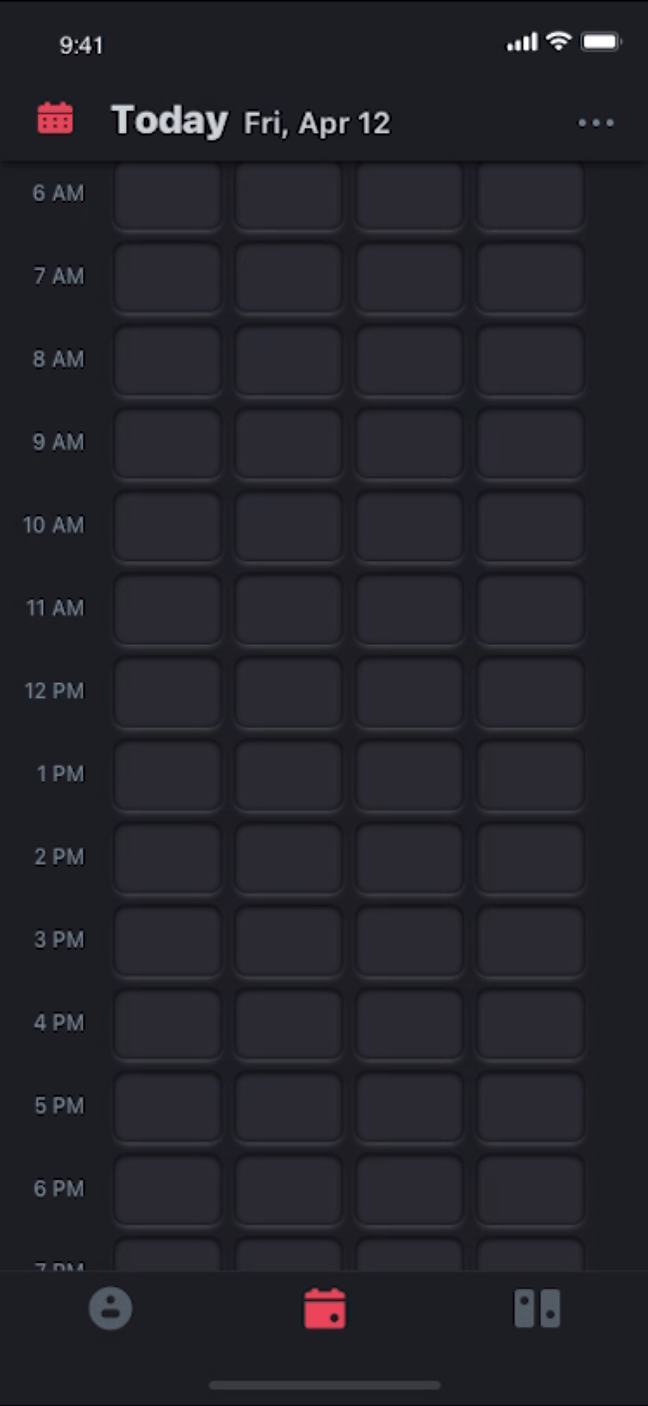Select the third slot in the 3 PM row

pos(409,941)
